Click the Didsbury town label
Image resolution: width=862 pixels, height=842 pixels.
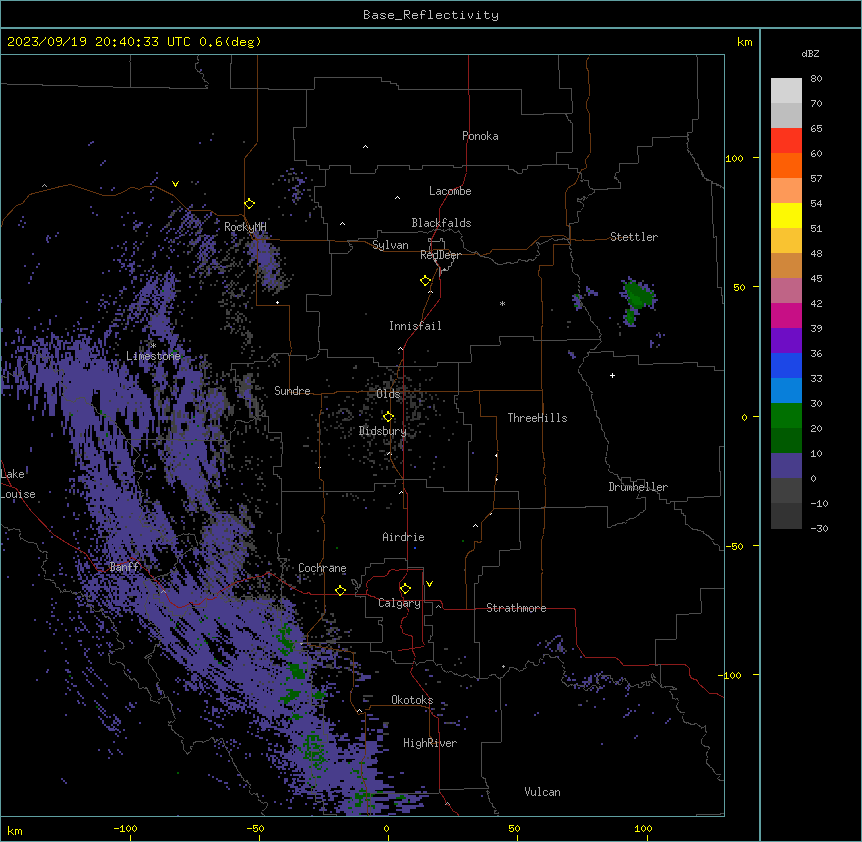tap(383, 431)
